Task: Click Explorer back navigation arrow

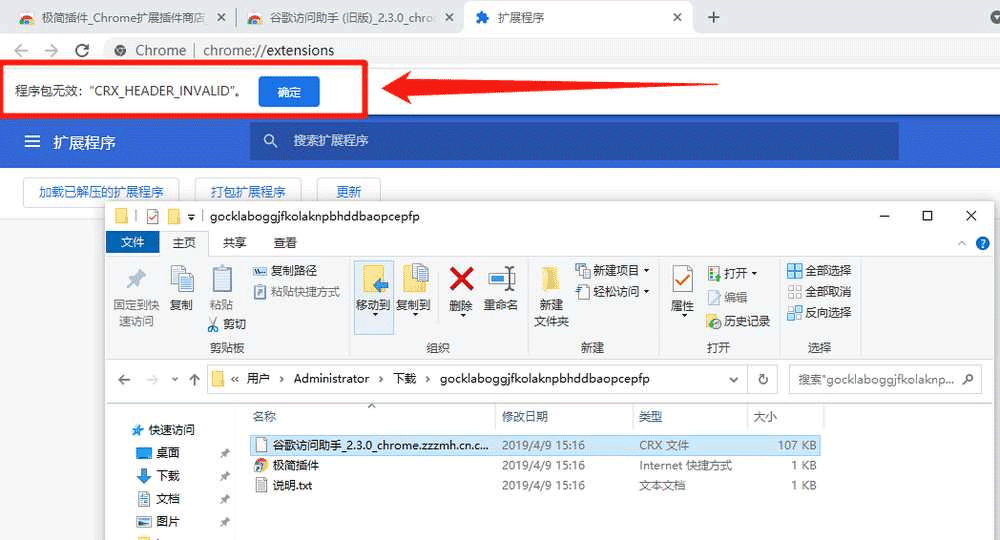Action: tap(124, 380)
